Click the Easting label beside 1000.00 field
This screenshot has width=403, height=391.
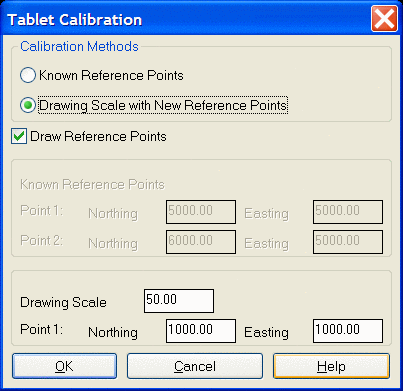pyautogui.click(x=266, y=332)
